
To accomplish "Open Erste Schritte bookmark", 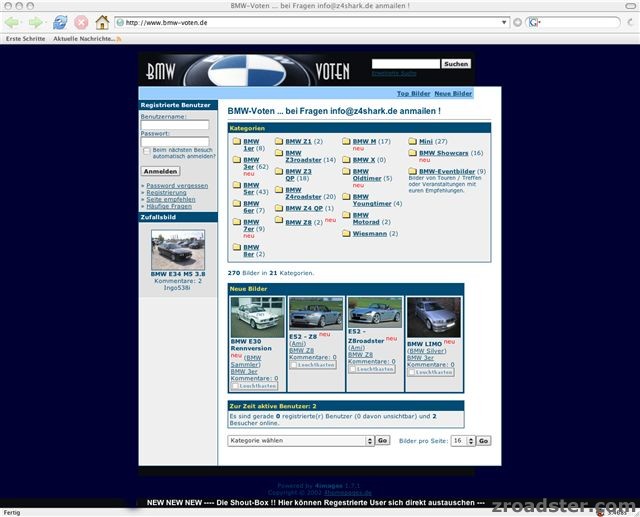I will 25,39.
